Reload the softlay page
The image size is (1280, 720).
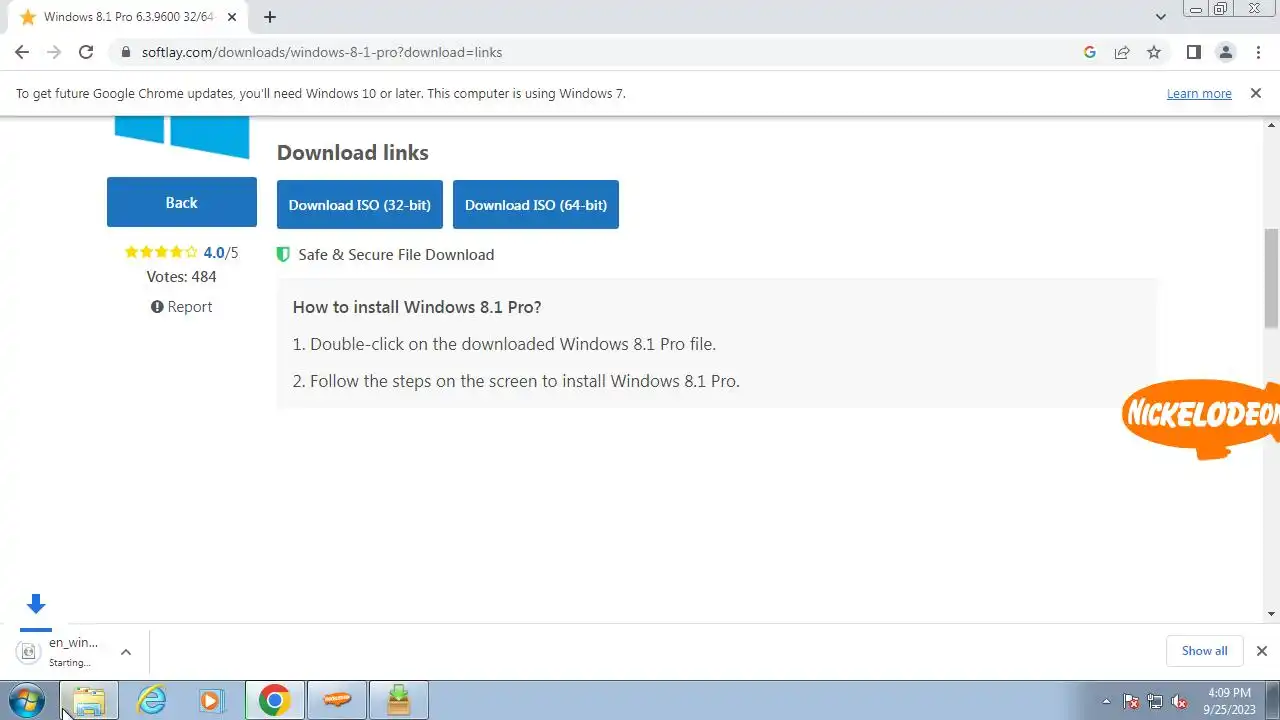86,52
